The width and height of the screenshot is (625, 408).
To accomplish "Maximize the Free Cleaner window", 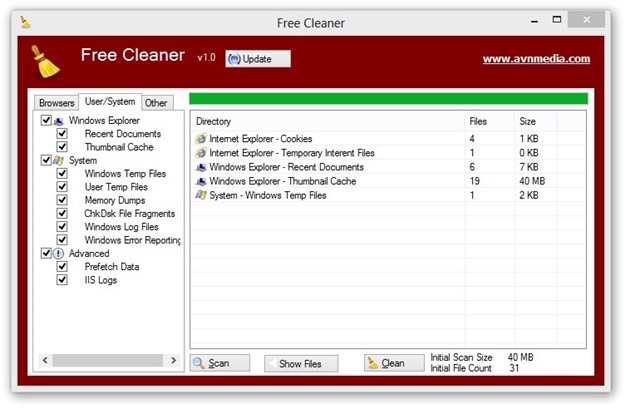I will 557,20.
